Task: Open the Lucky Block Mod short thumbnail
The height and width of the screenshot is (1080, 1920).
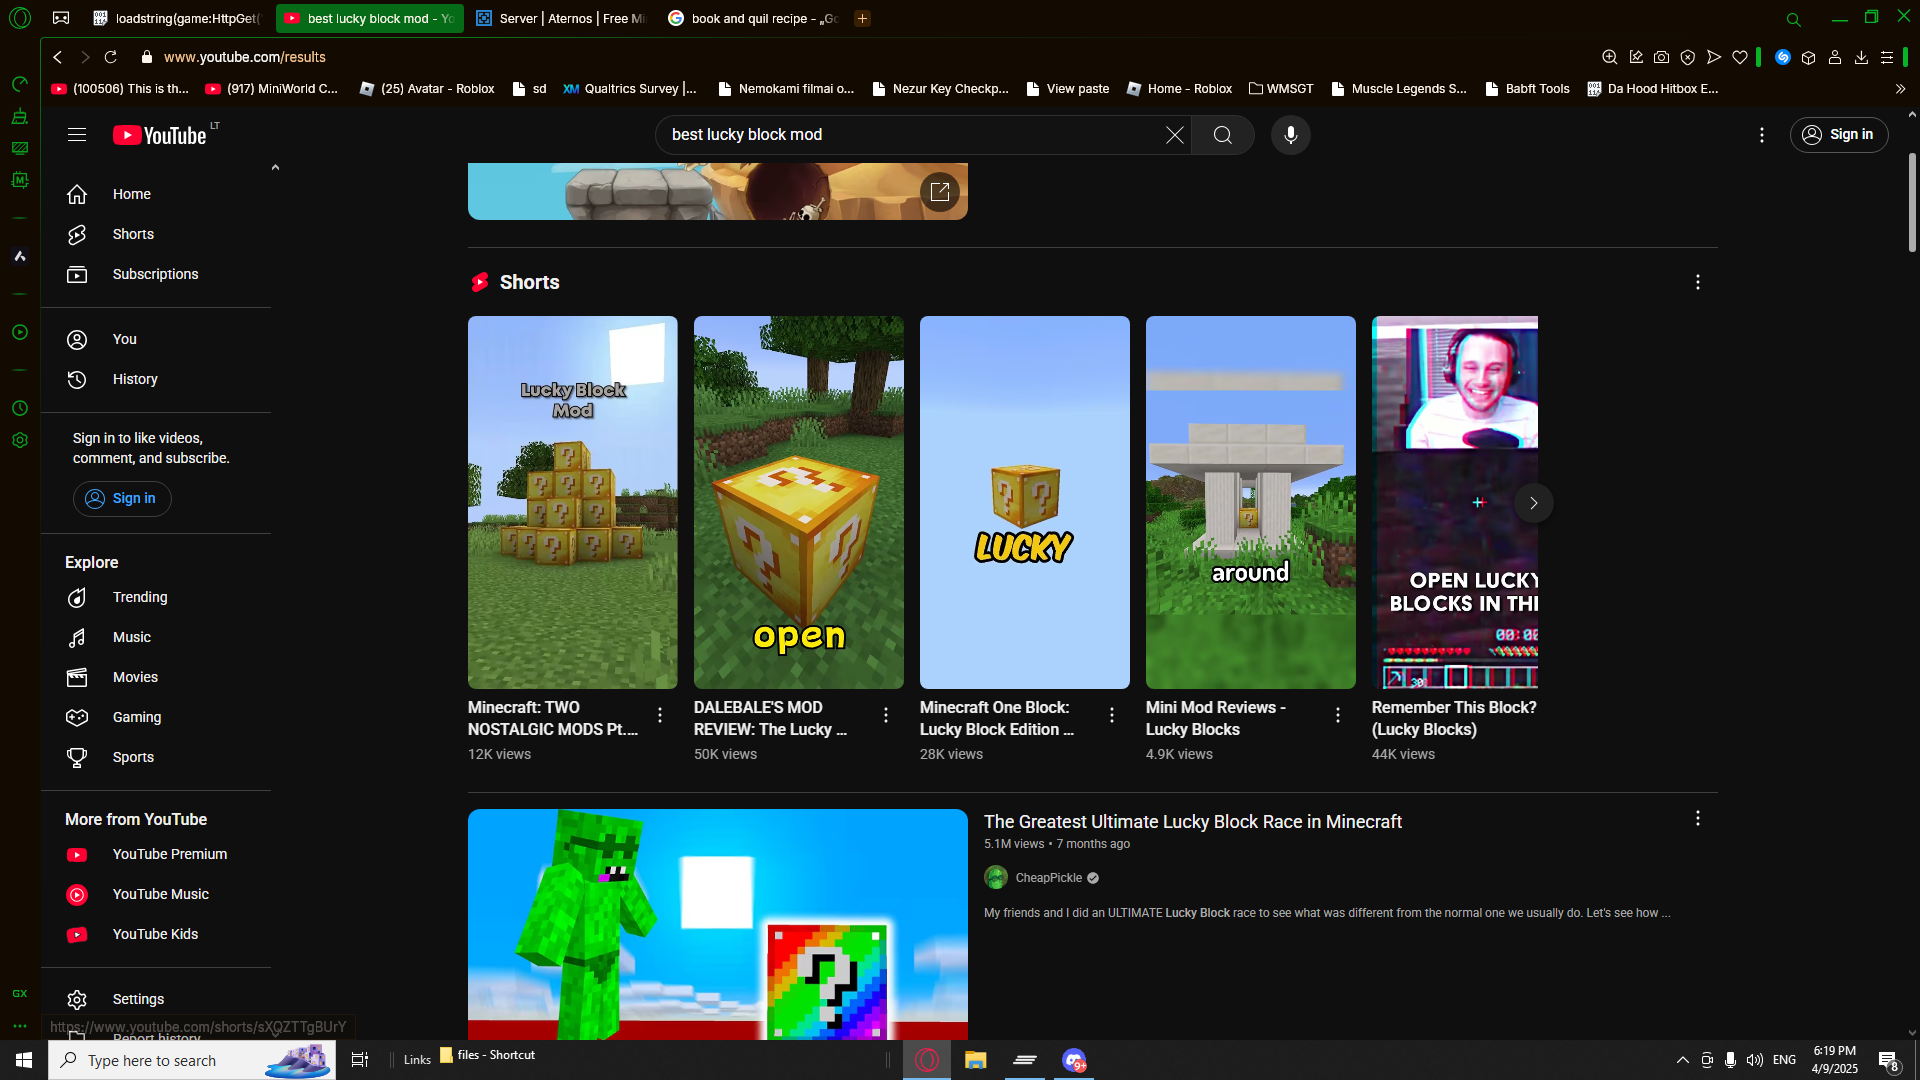Action: (573, 502)
